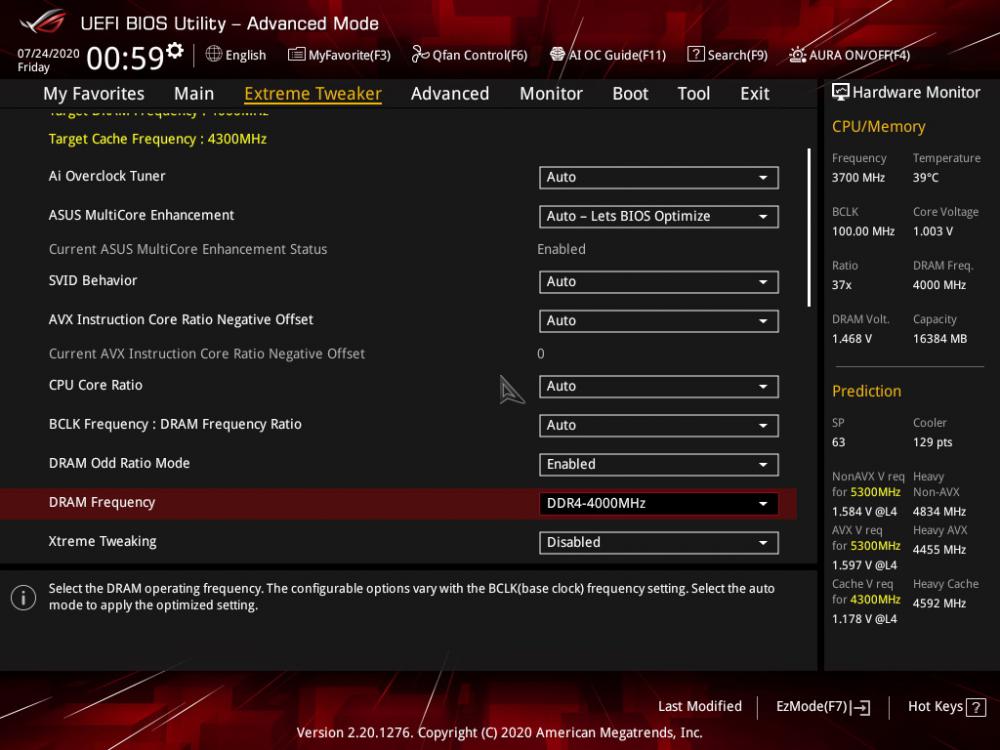The image size is (1000, 750).
Task: Select the DRAM Frequency row label
Action: [x=102, y=503]
